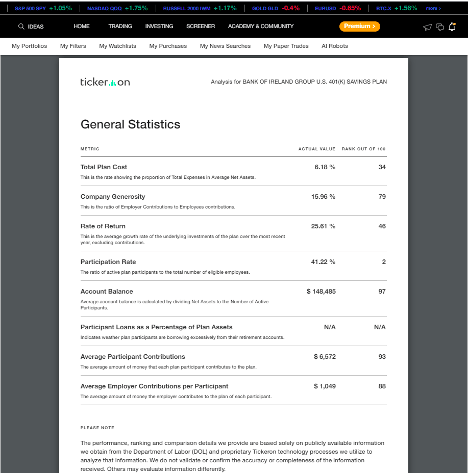Open the notifications bell icon
Image resolution: width=468 pixels, height=473 pixels.
[452, 26]
